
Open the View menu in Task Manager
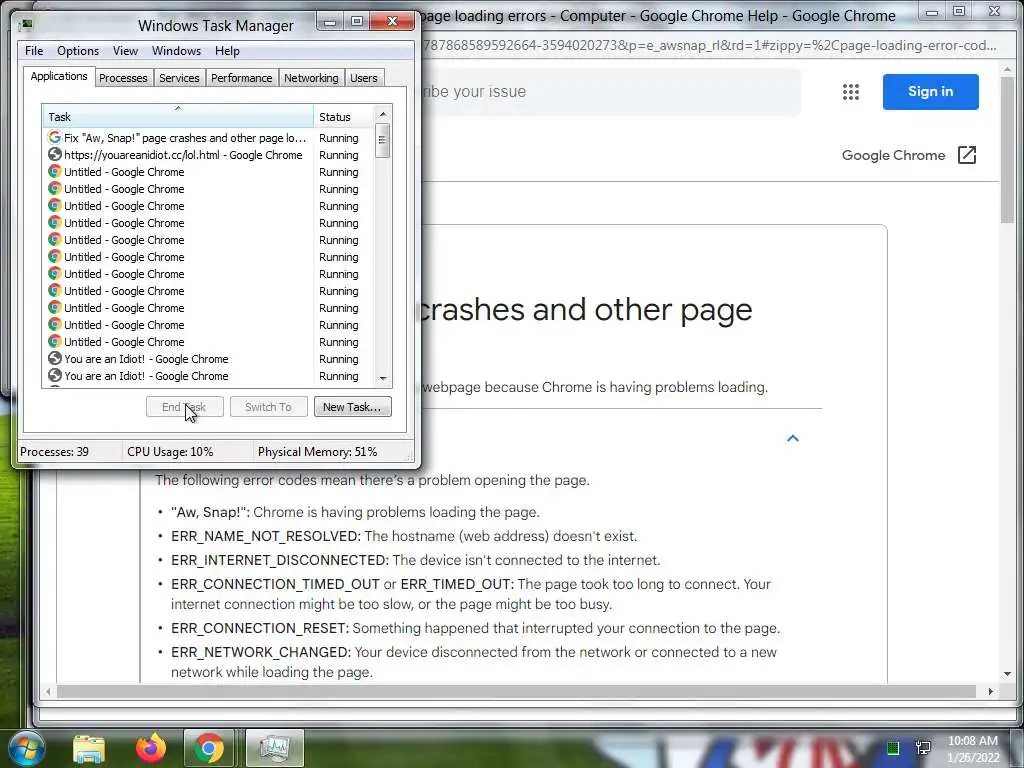pyautogui.click(x=125, y=51)
